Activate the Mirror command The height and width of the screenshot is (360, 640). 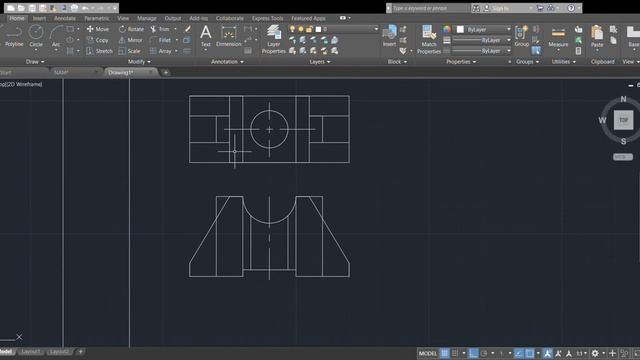[130, 40]
